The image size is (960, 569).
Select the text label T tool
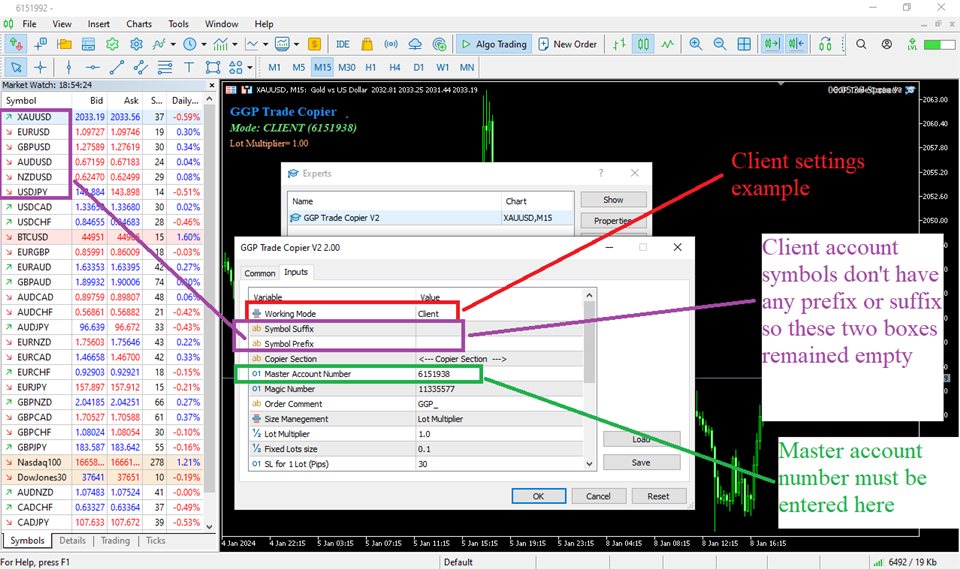click(x=189, y=67)
